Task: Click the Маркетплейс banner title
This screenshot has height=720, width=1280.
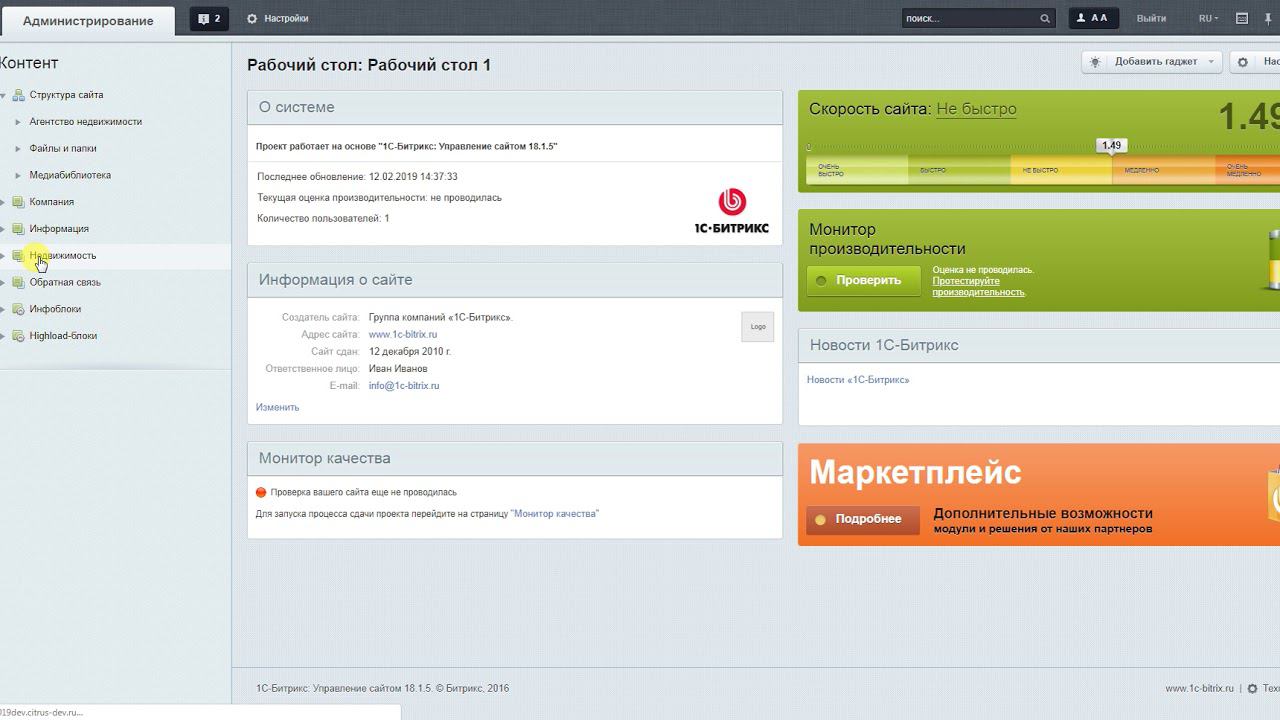Action: pyautogui.click(x=915, y=472)
